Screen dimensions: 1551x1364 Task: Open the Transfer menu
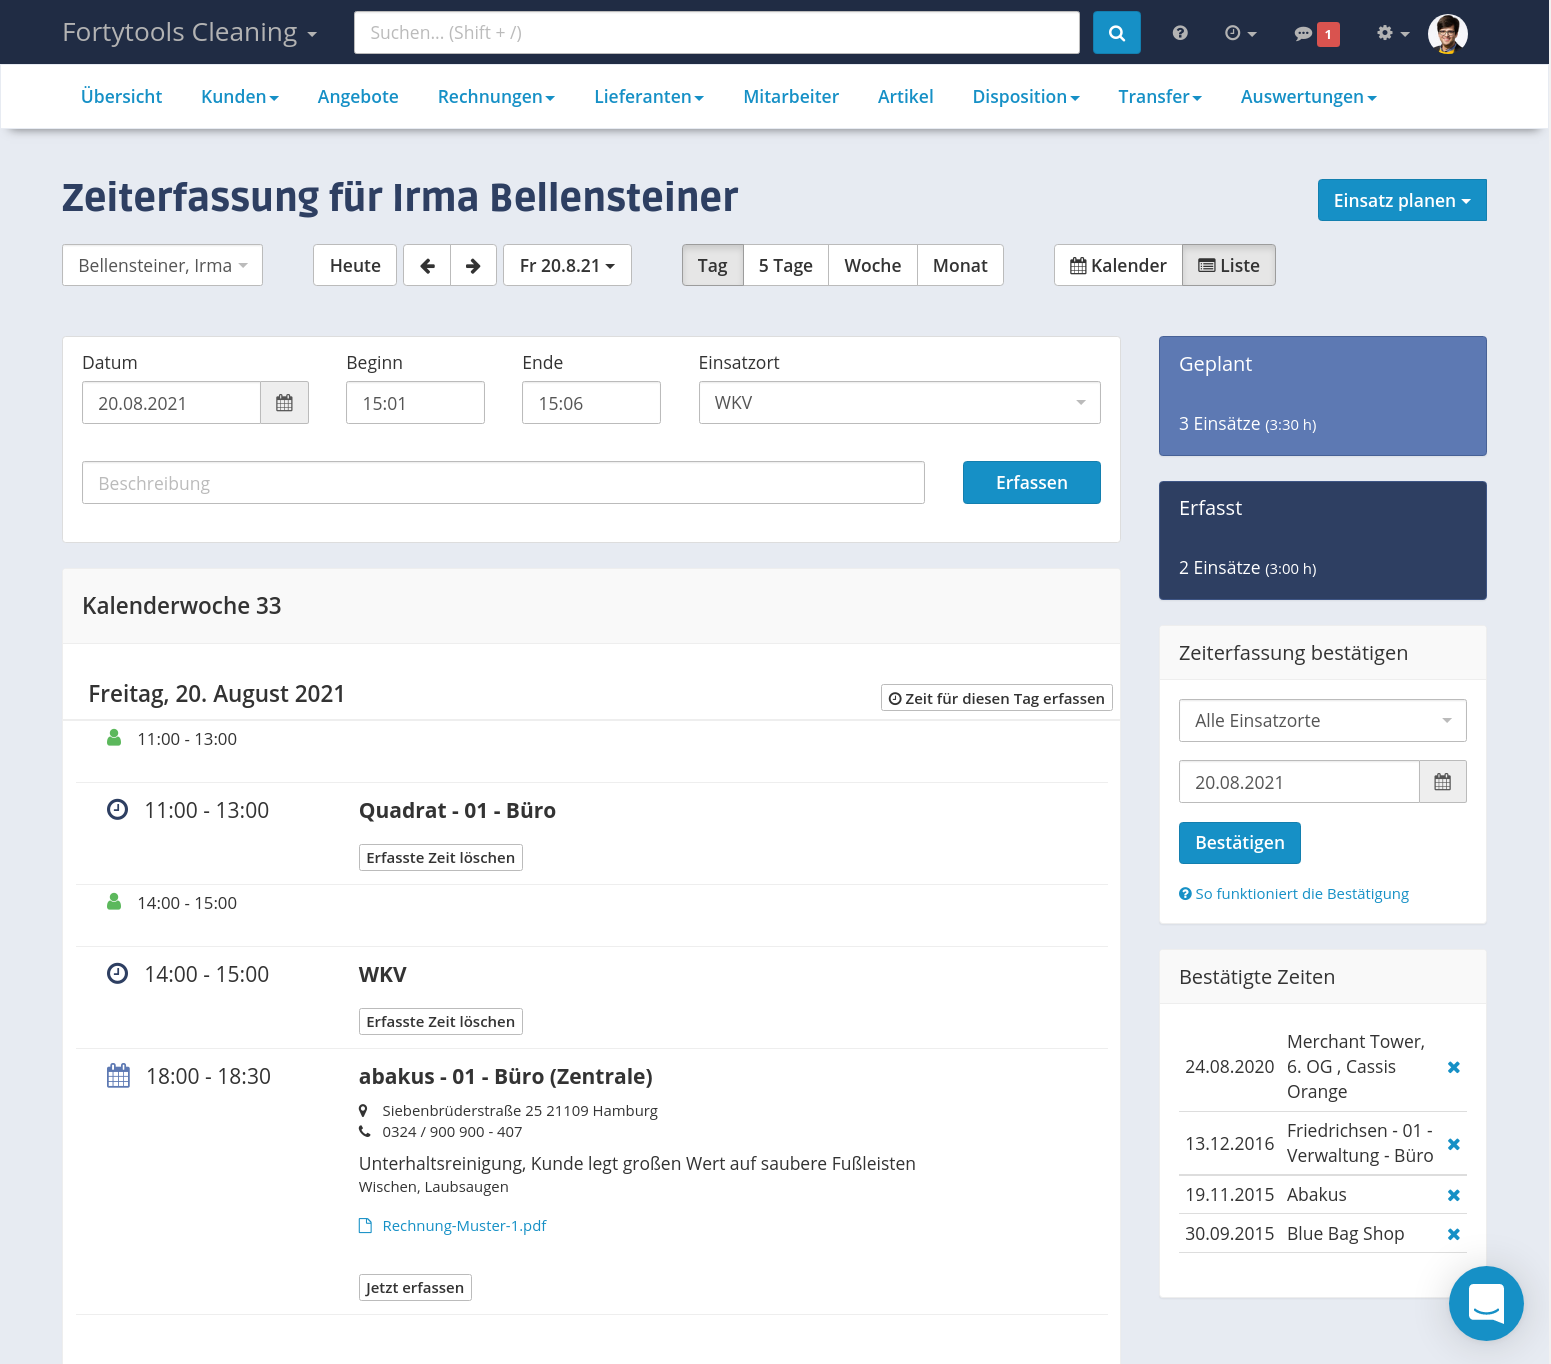tap(1160, 97)
